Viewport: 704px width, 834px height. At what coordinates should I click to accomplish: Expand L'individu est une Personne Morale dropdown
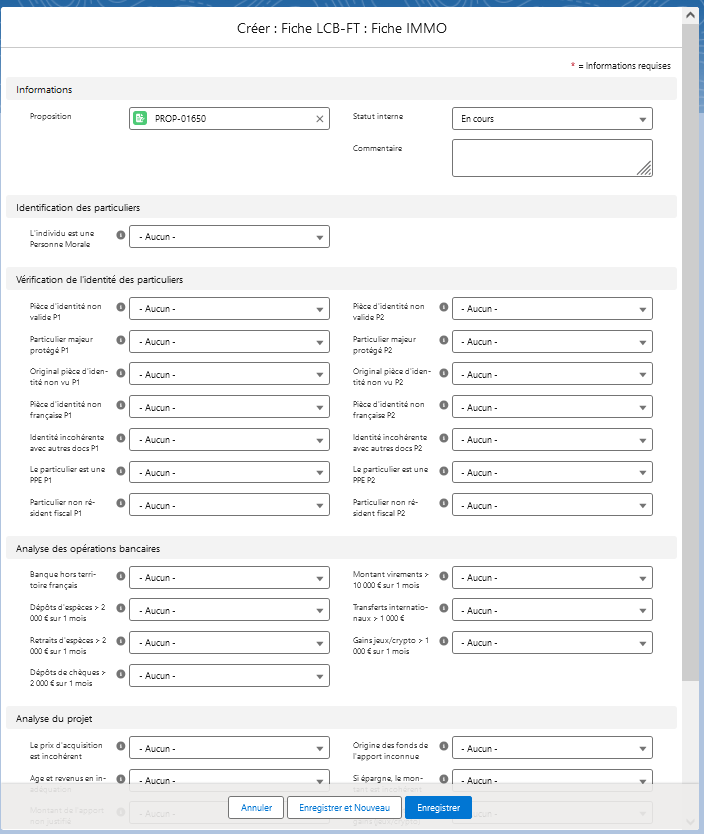point(229,237)
